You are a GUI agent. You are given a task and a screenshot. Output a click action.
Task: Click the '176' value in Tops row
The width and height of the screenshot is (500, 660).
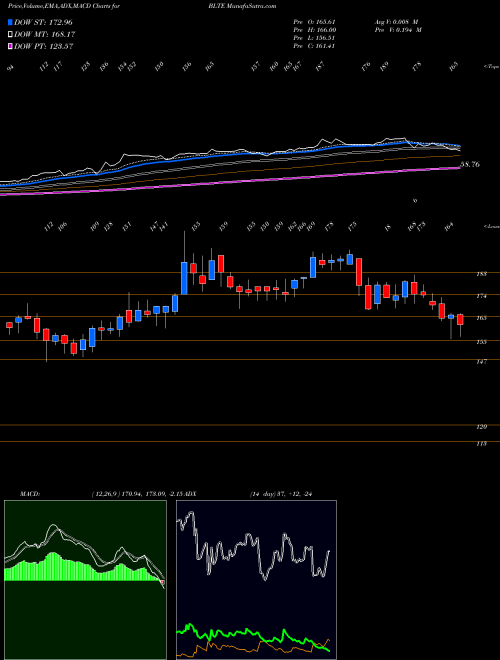[x=365, y=66]
